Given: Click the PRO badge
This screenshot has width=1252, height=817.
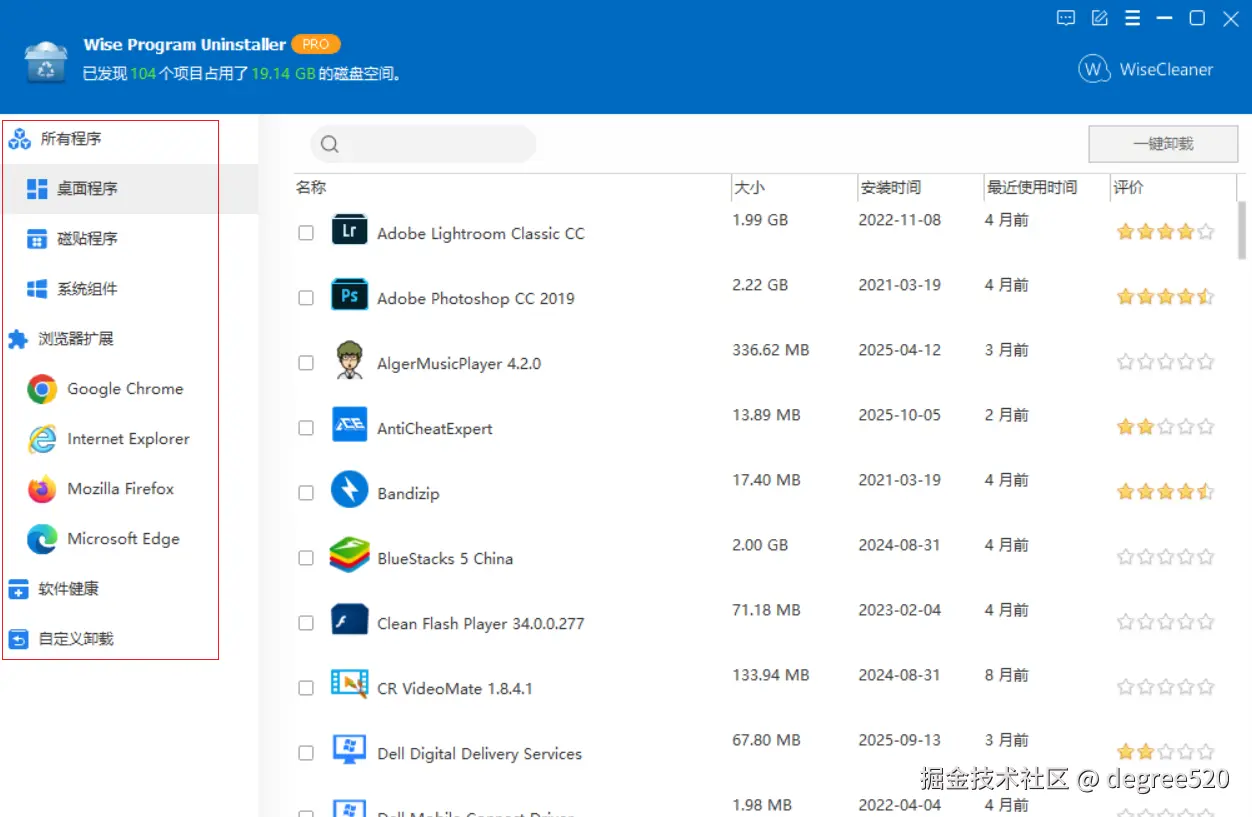Looking at the screenshot, I should point(316,44).
